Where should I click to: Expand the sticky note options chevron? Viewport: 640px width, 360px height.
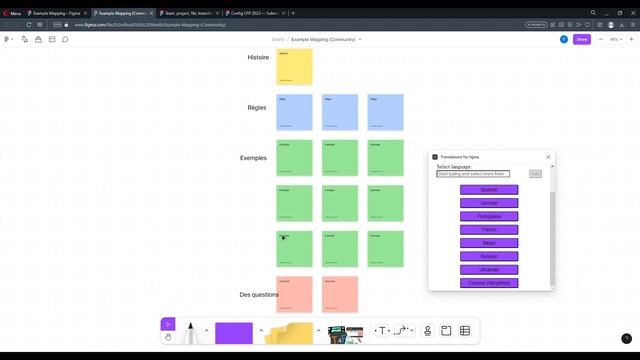pyautogui.click(x=318, y=330)
